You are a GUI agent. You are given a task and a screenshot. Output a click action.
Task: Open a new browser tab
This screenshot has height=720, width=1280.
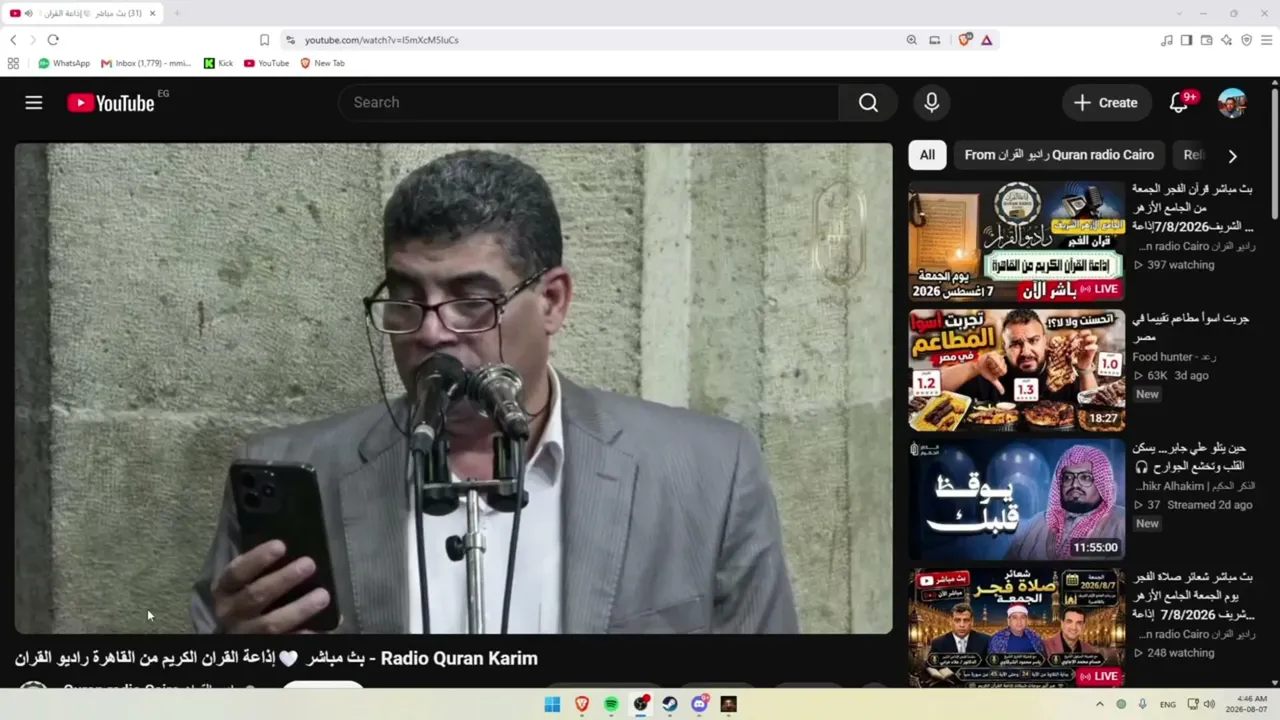tap(177, 13)
